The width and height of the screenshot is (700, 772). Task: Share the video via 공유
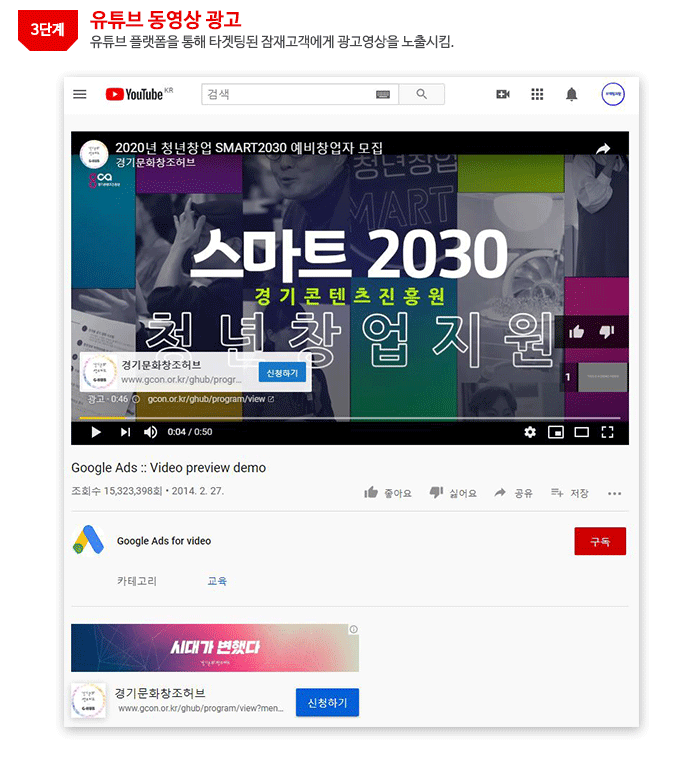[513, 493]
